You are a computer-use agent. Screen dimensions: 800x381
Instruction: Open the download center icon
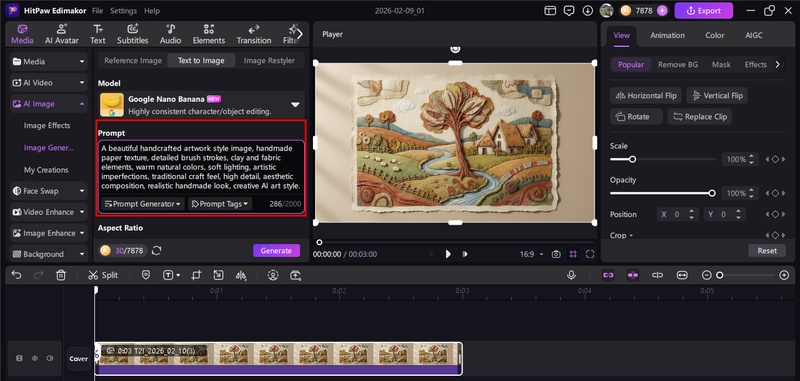588,11
